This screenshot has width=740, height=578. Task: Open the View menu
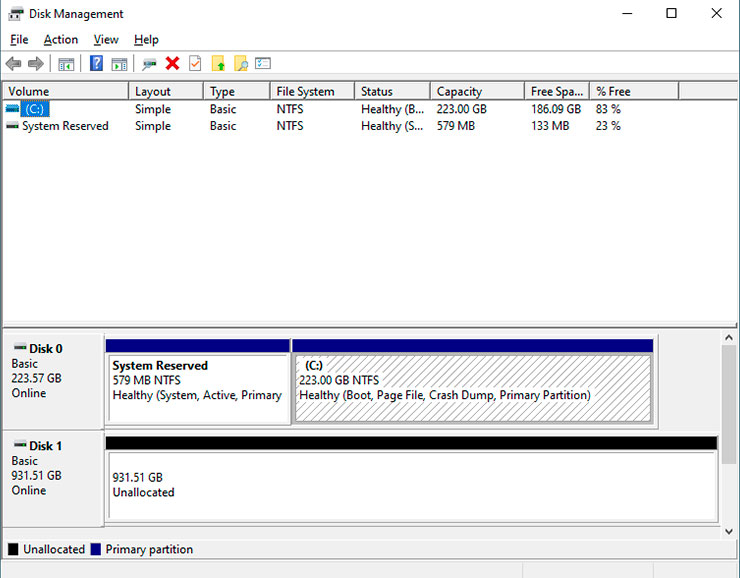[x=106, y=40]
